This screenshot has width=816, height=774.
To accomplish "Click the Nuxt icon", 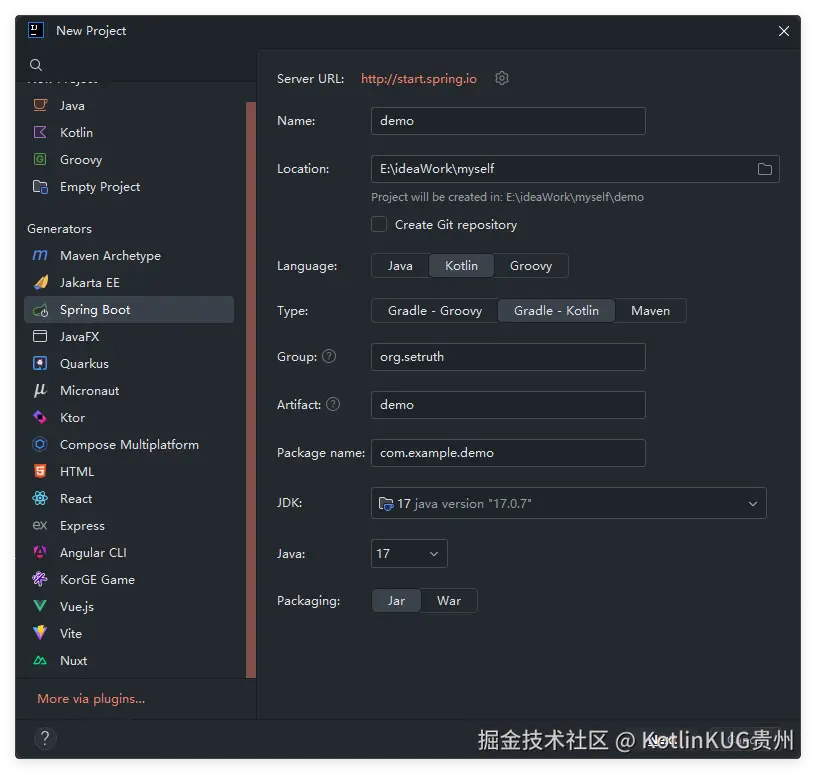I will pyautogui.click(x=40, y=661).
